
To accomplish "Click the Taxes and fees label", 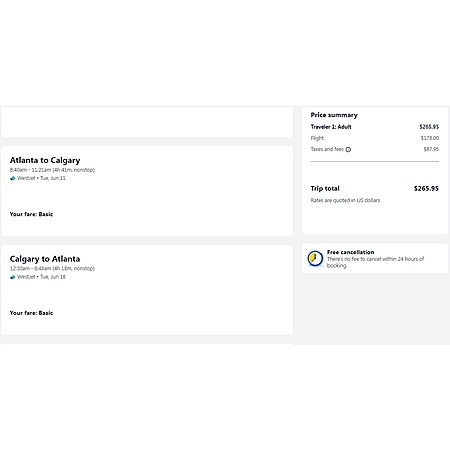I will [x=327, y=149].
